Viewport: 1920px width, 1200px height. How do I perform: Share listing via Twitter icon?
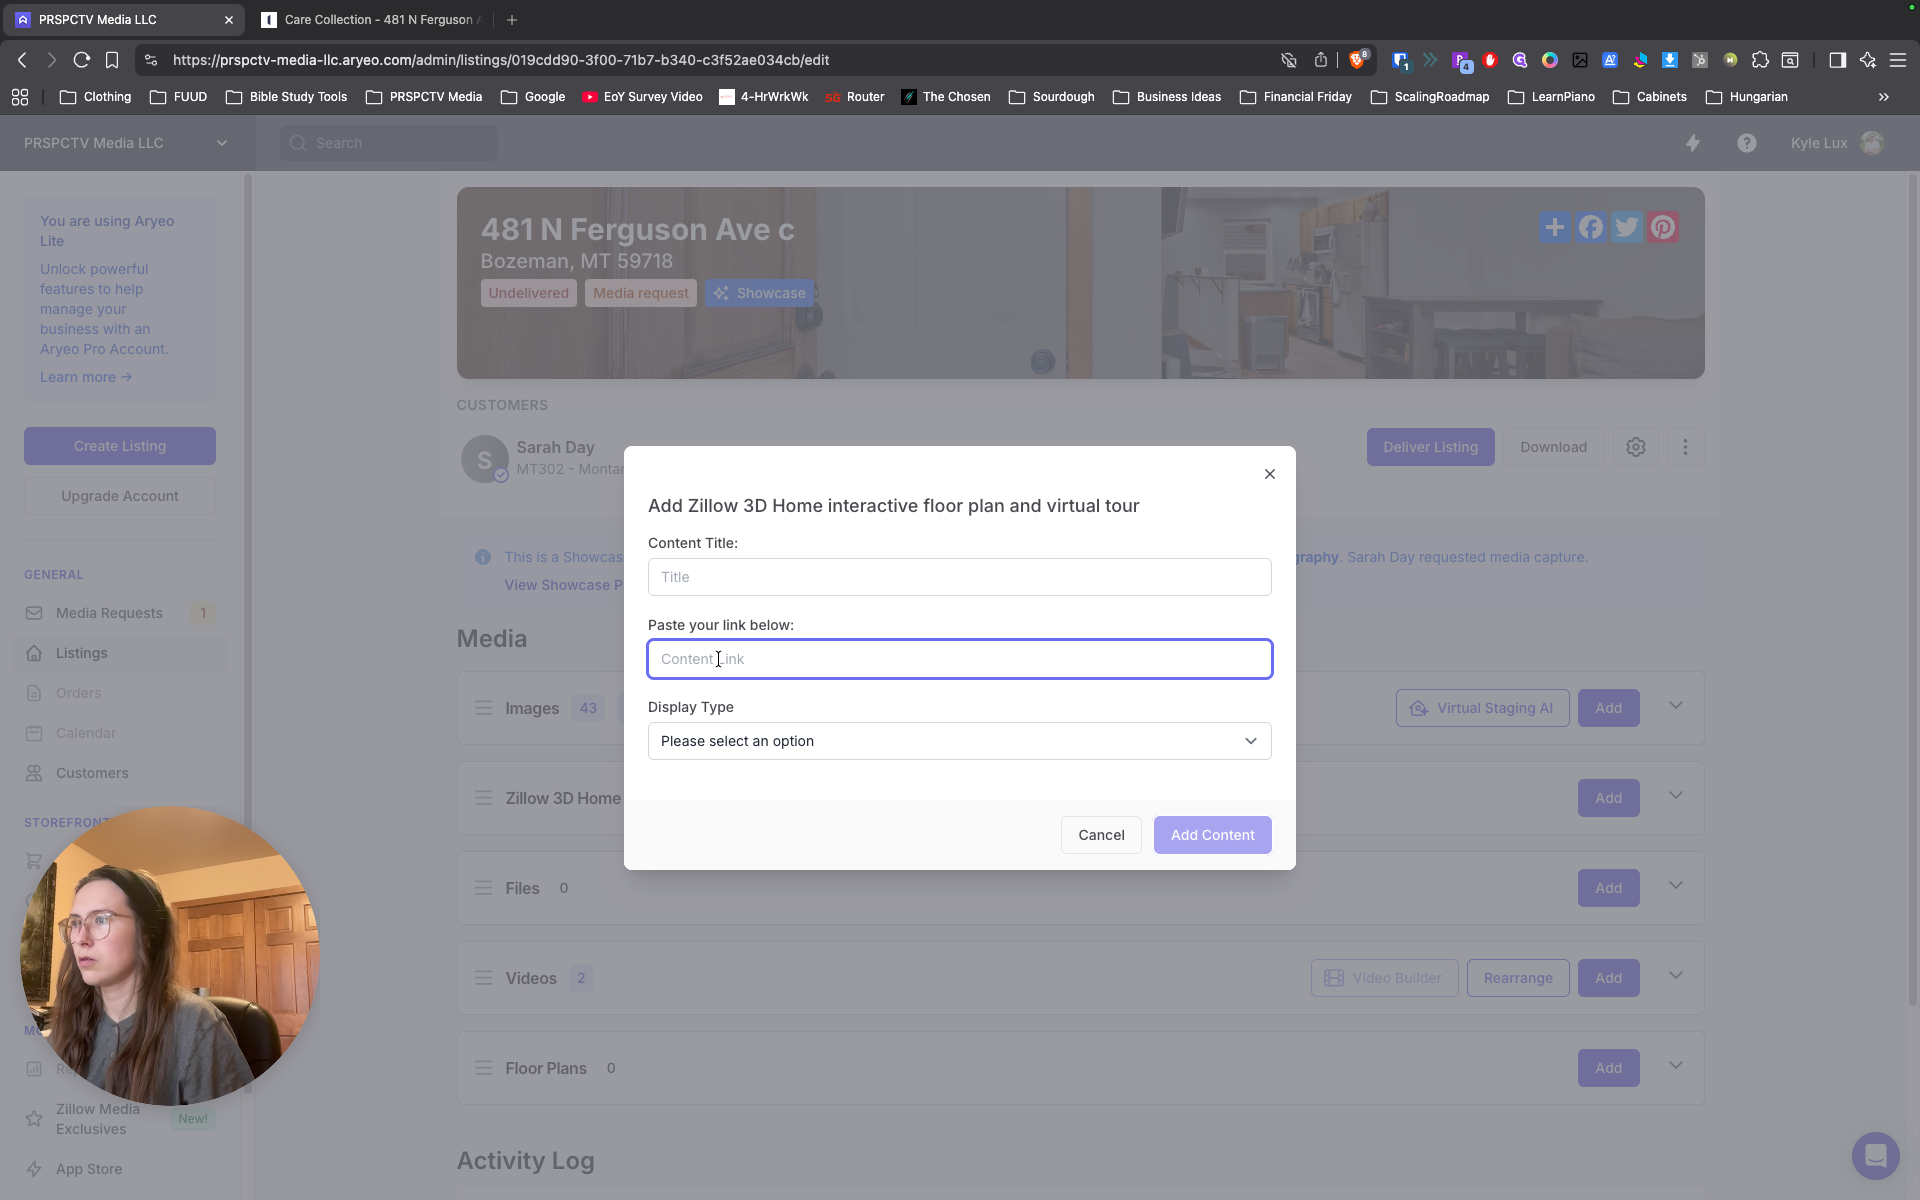tap(1627, 228)
